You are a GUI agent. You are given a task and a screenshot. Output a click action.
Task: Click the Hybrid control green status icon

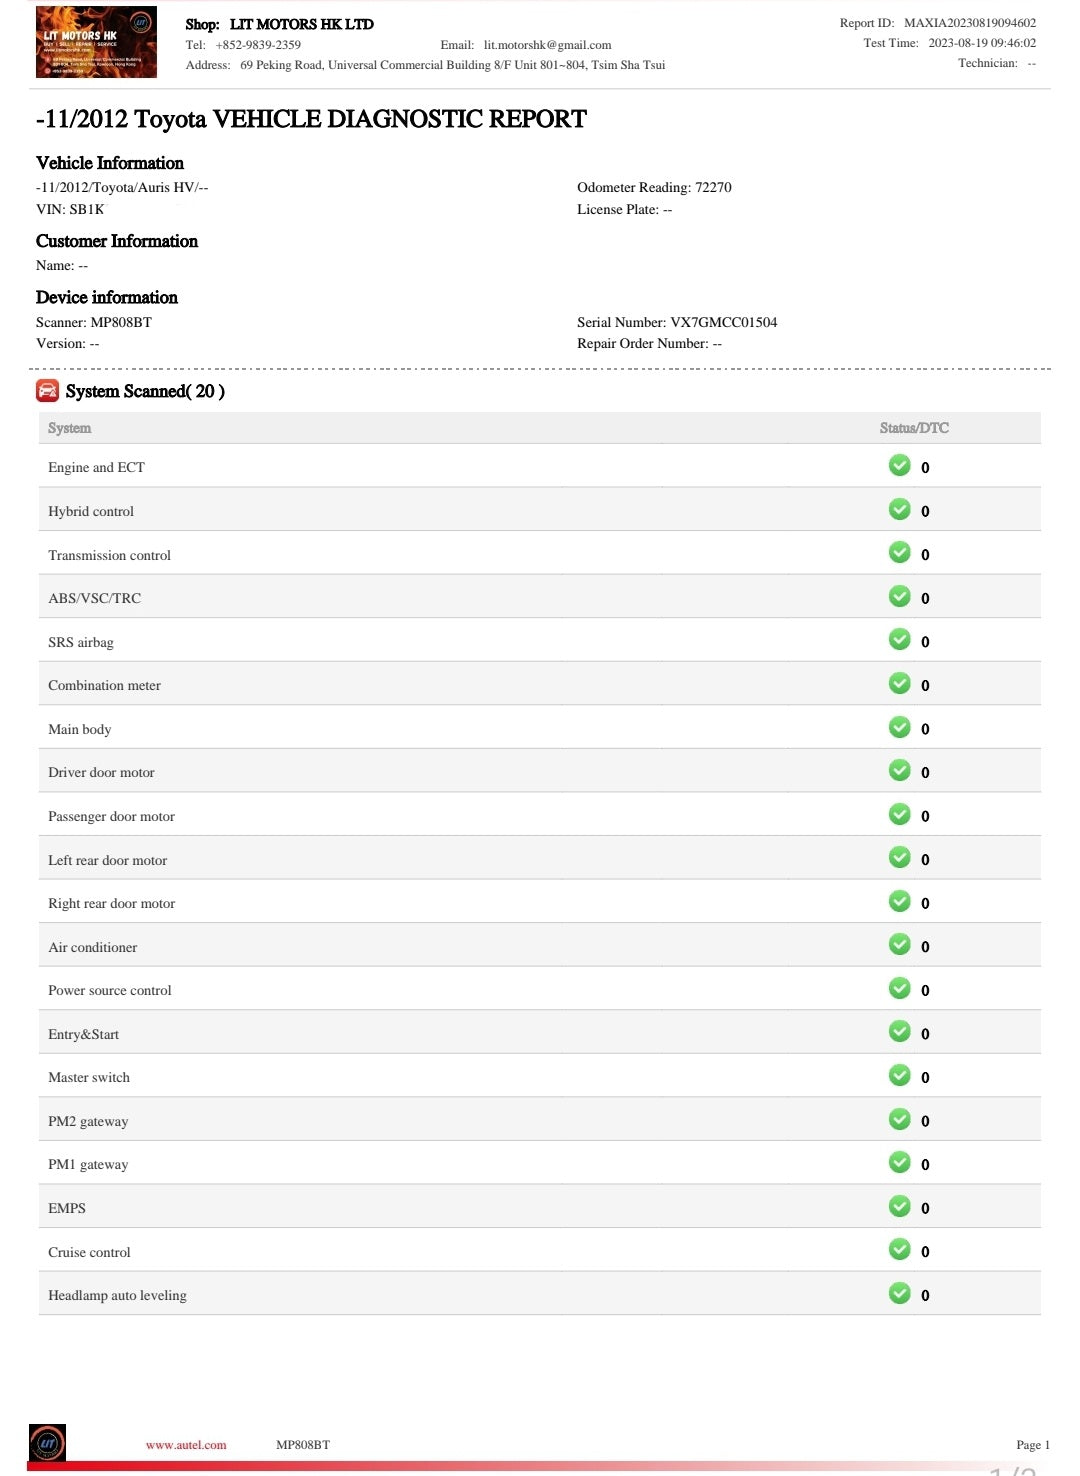coord(900,510)
